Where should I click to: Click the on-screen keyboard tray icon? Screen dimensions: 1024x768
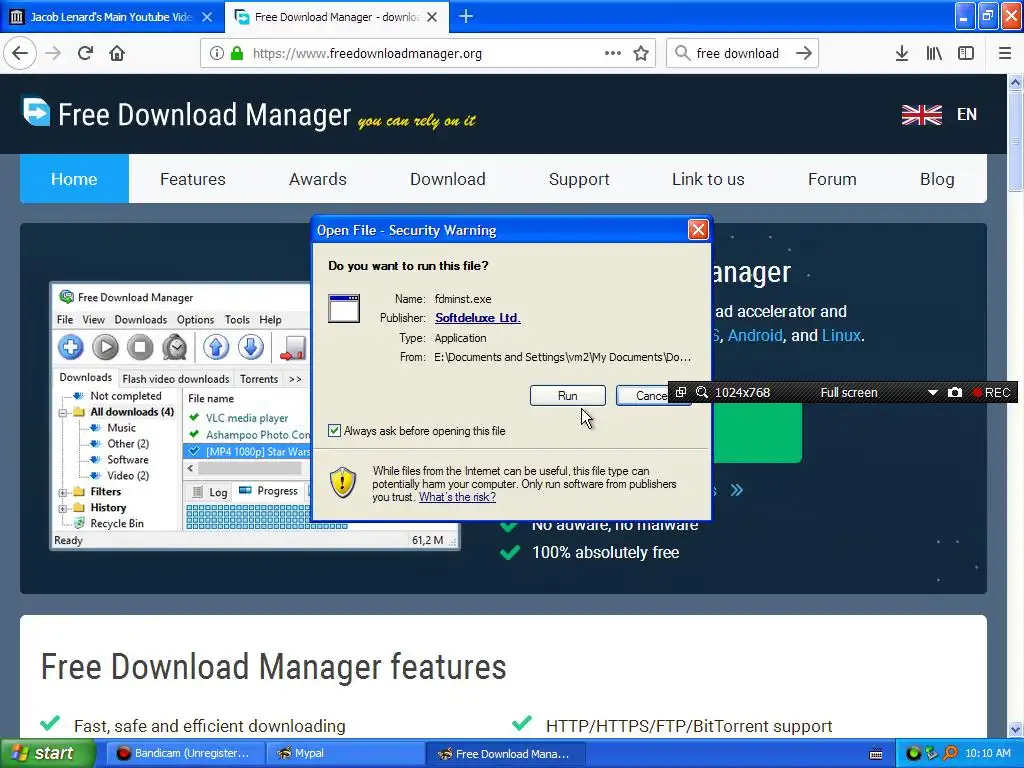click(x=876, y=754)
